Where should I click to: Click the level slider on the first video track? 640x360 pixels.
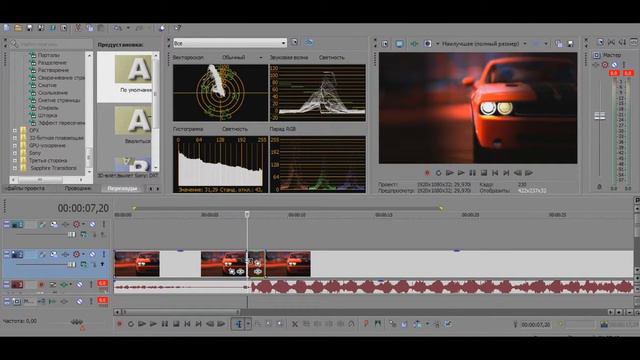click(x=71, y=234)
